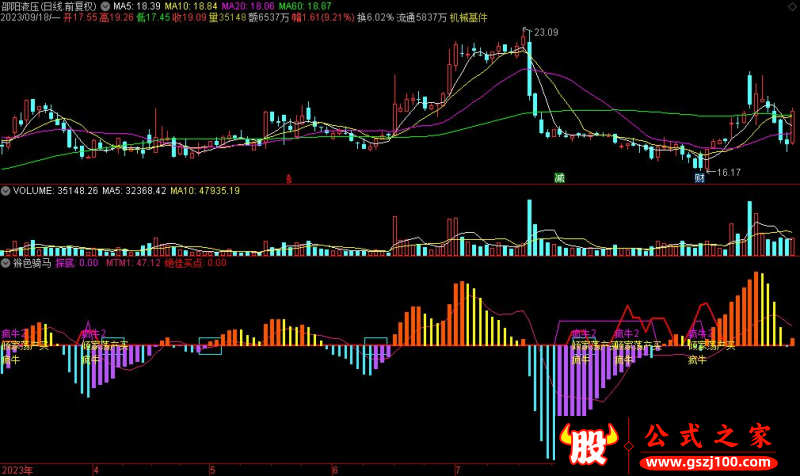
Task: Click the red $ marker on price chart
Action: (289, 179)
